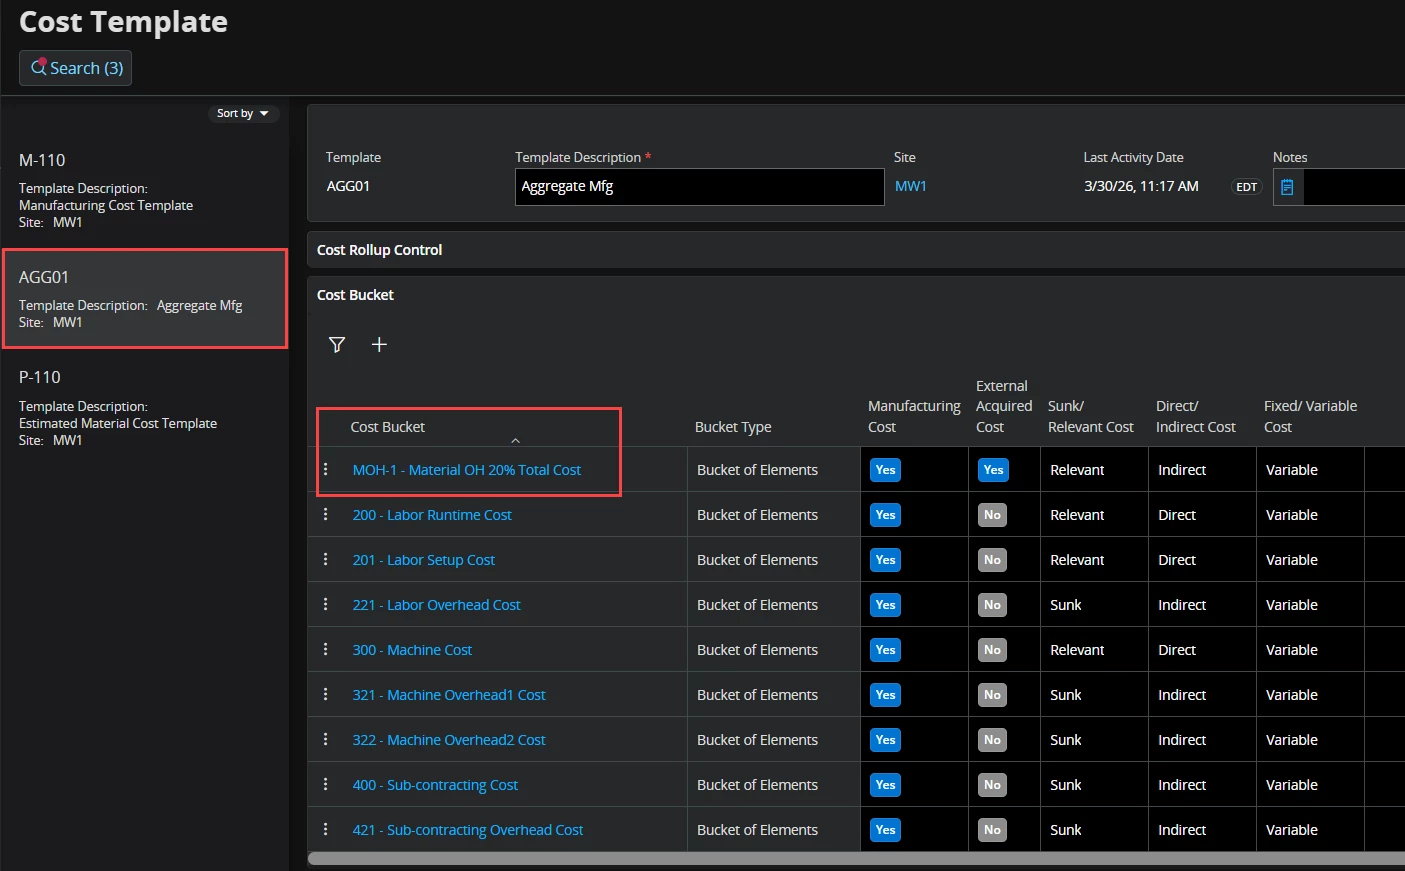Click the plus icon to add cost bucket
1405x871 pixels.
(379, 345)
